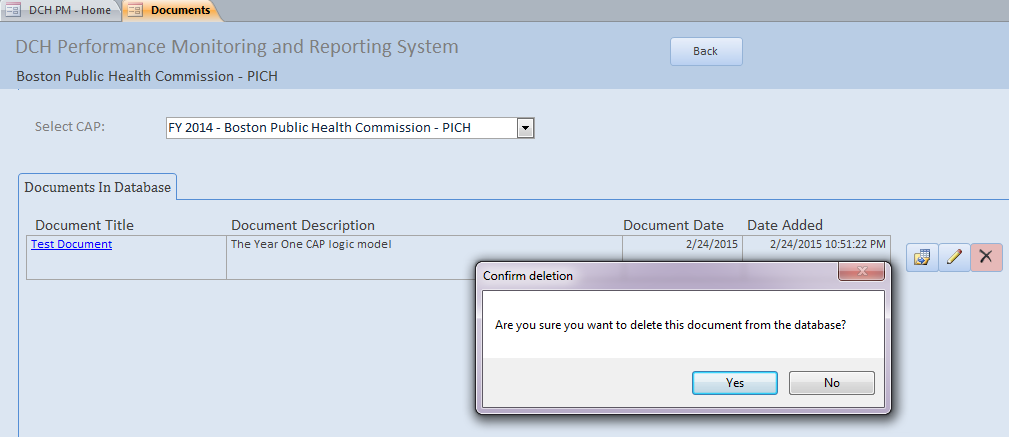The image size is (1009, 437).
Task: Click the Confirm deletion title bar
Action: coord(650,275)
